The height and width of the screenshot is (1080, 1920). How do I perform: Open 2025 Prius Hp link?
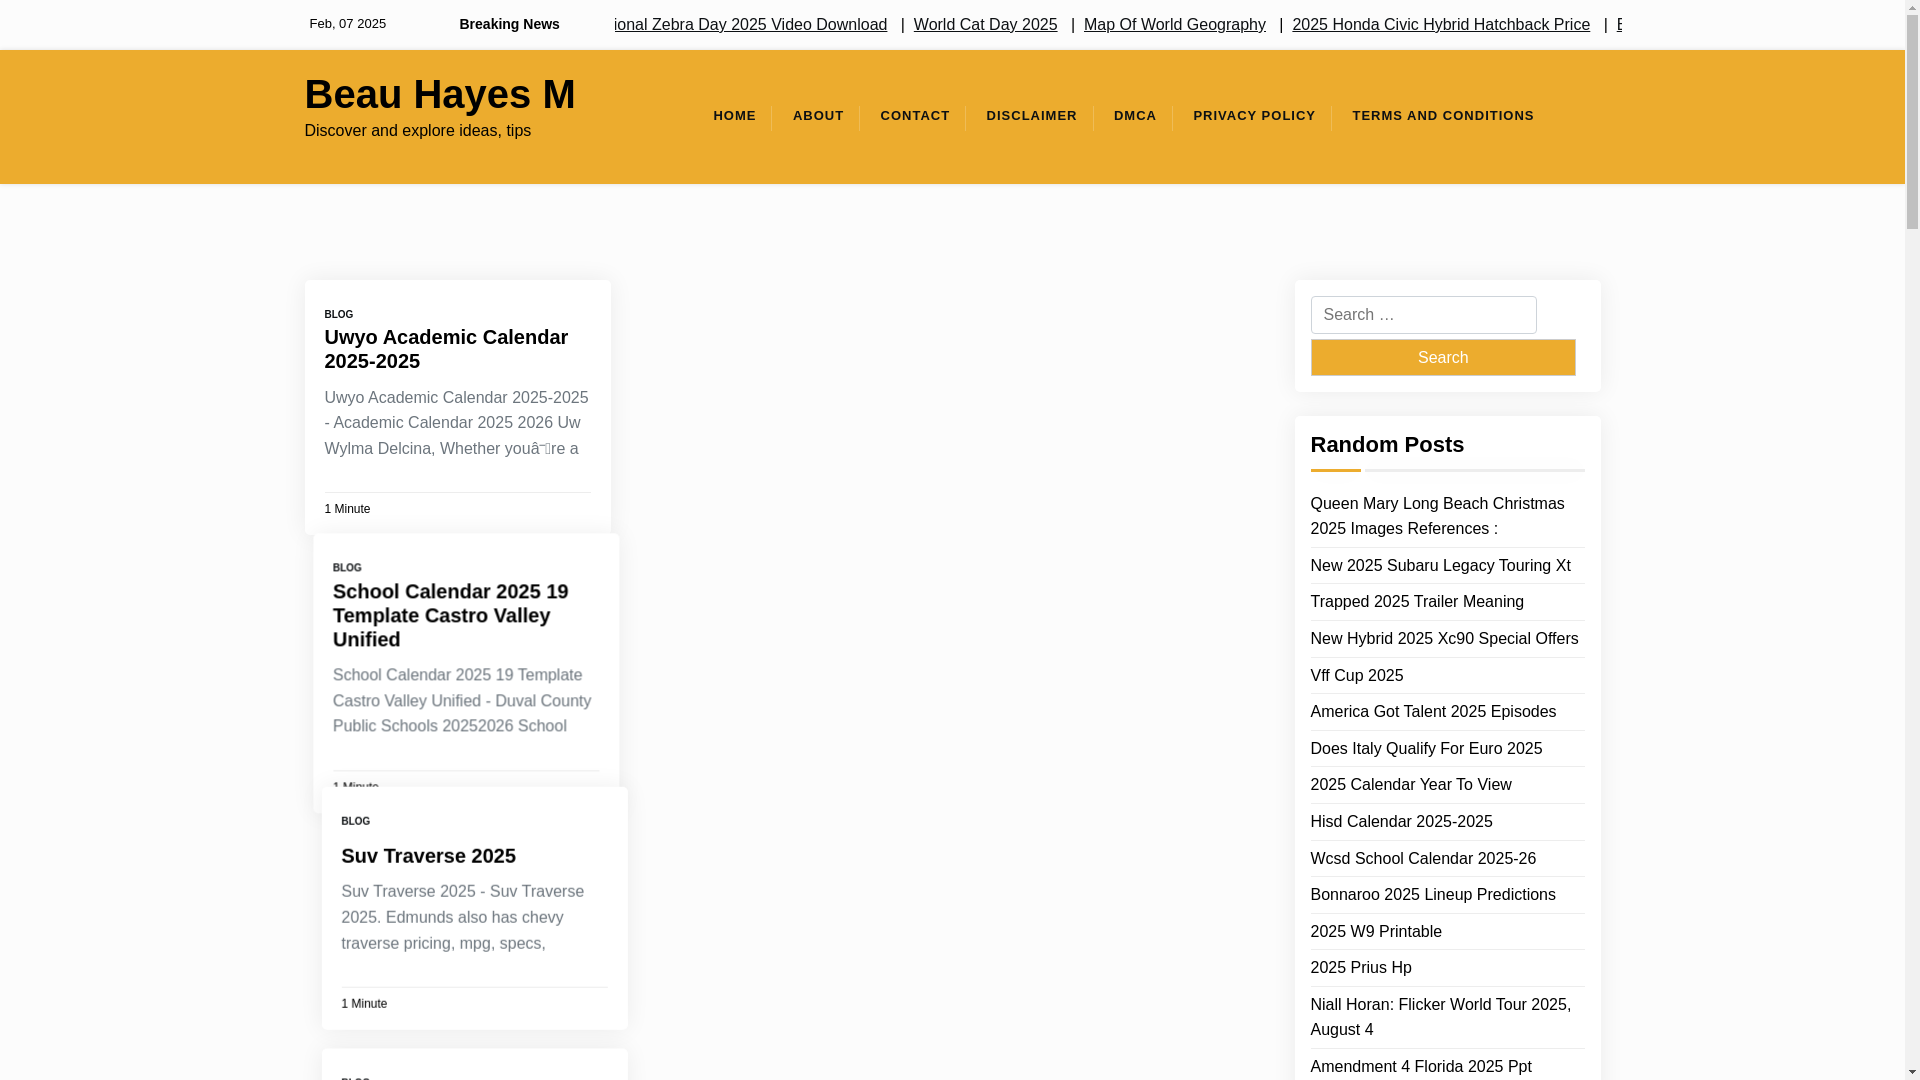(1361, 968)
